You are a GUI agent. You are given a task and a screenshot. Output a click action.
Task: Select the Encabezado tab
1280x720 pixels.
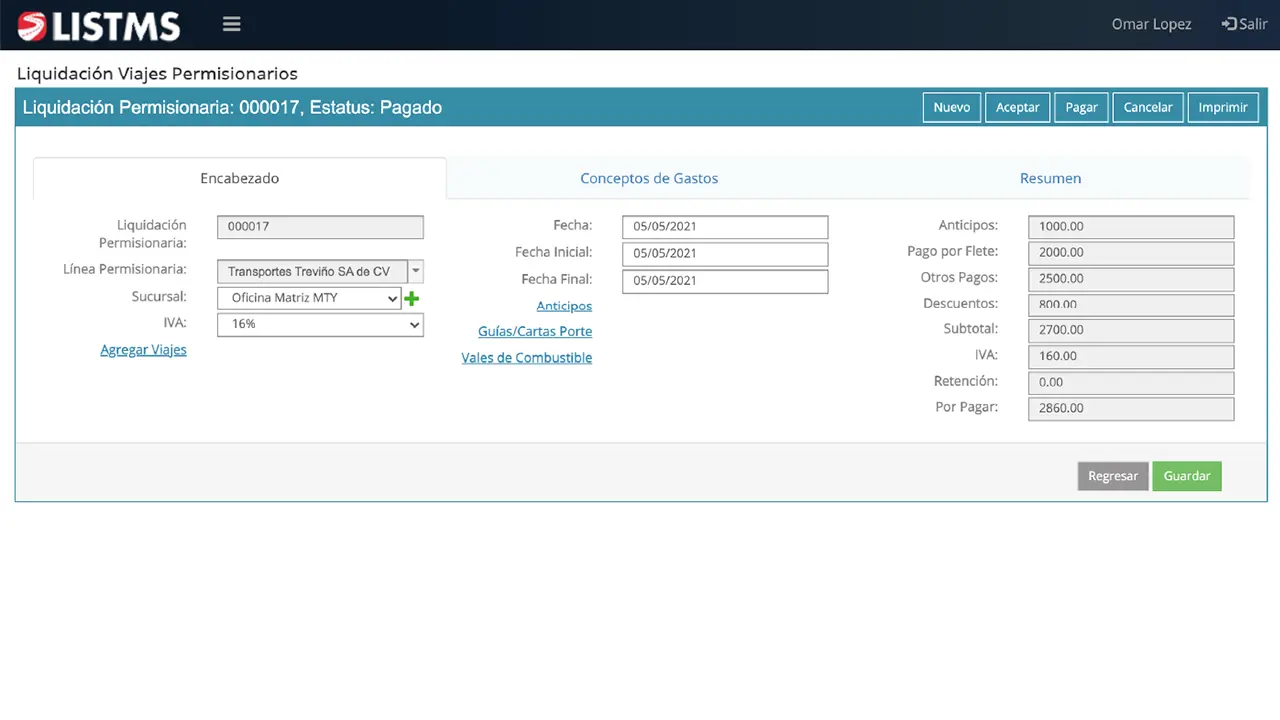tap(240, 178)
